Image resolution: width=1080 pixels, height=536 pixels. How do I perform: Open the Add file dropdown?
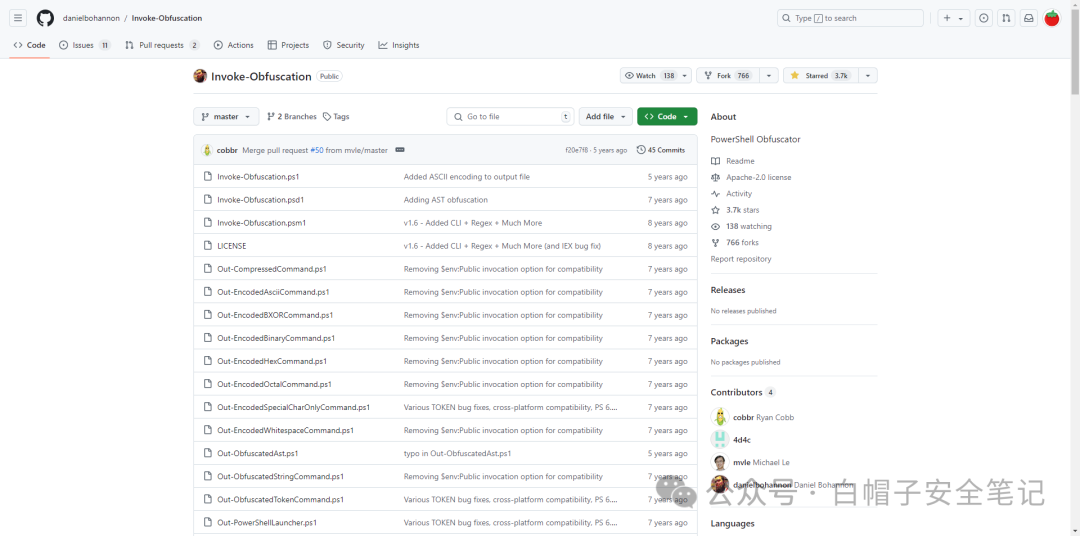(x=605, y=116)
